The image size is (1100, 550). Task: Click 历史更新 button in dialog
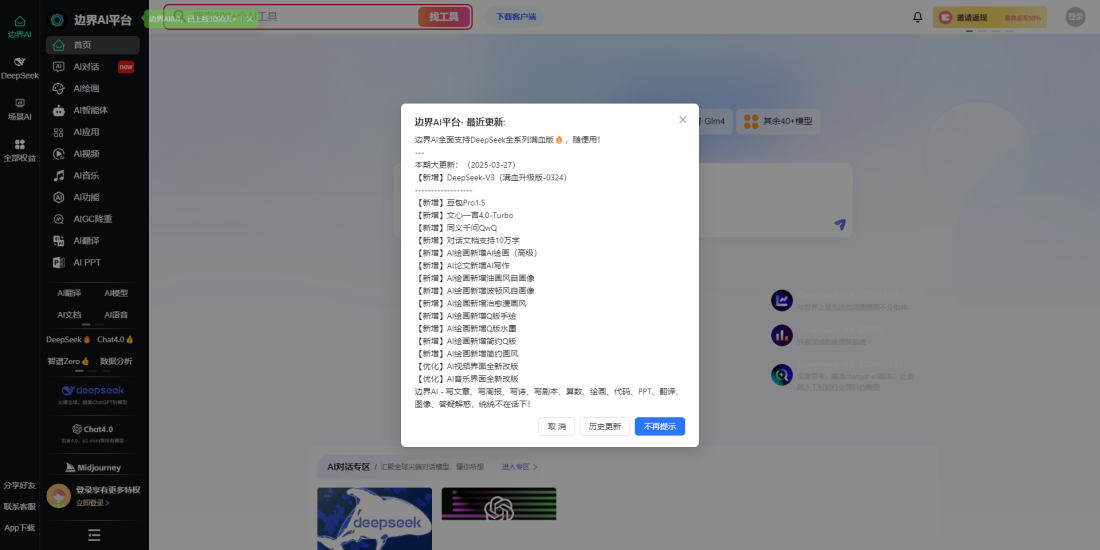coord(605,427)
